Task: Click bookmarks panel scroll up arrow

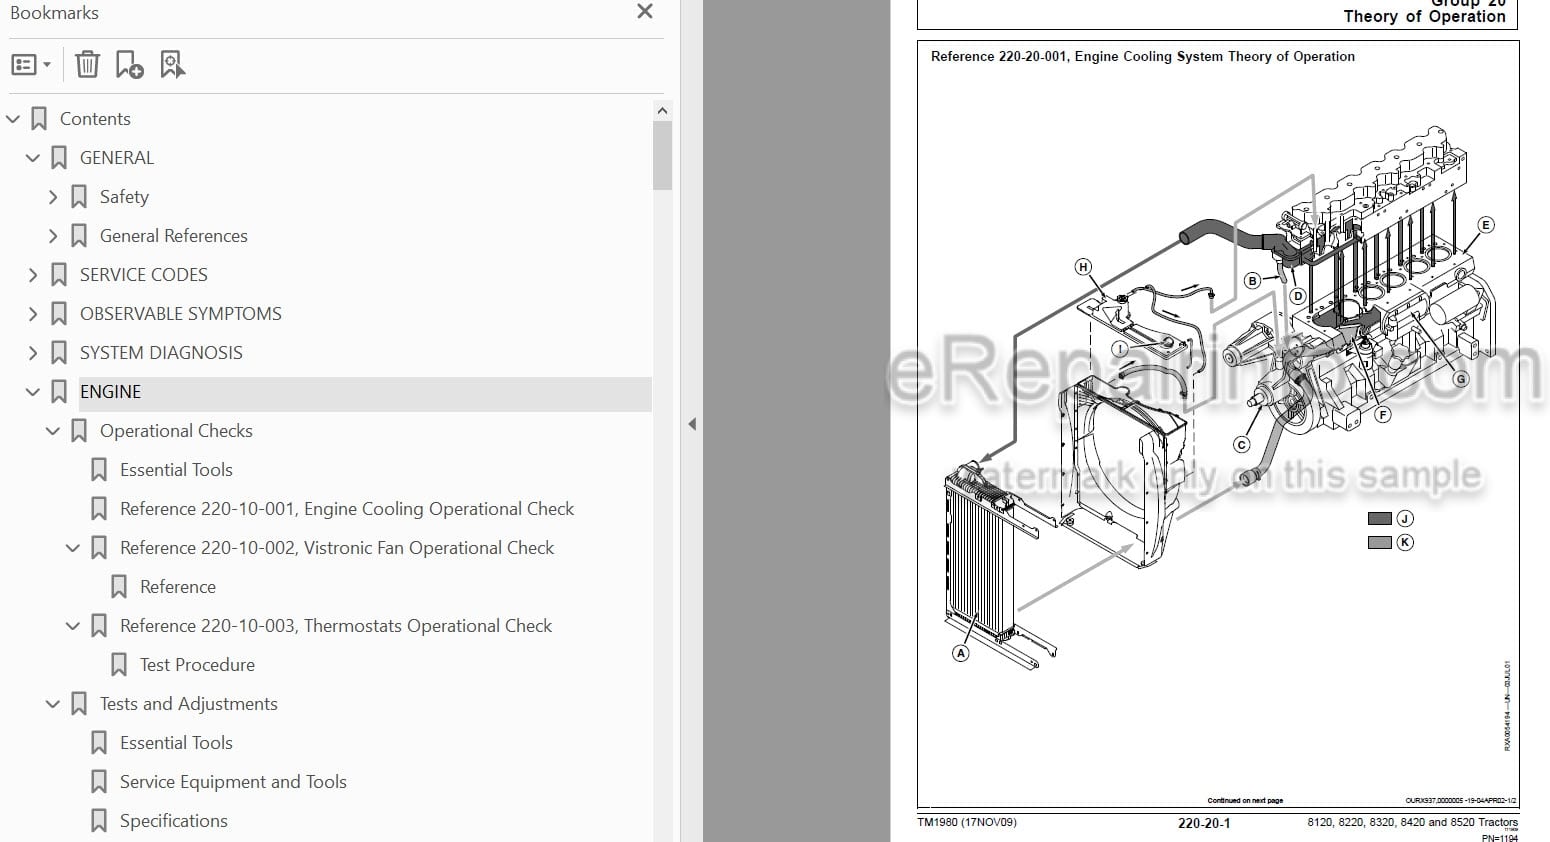Action: [662, 110]
